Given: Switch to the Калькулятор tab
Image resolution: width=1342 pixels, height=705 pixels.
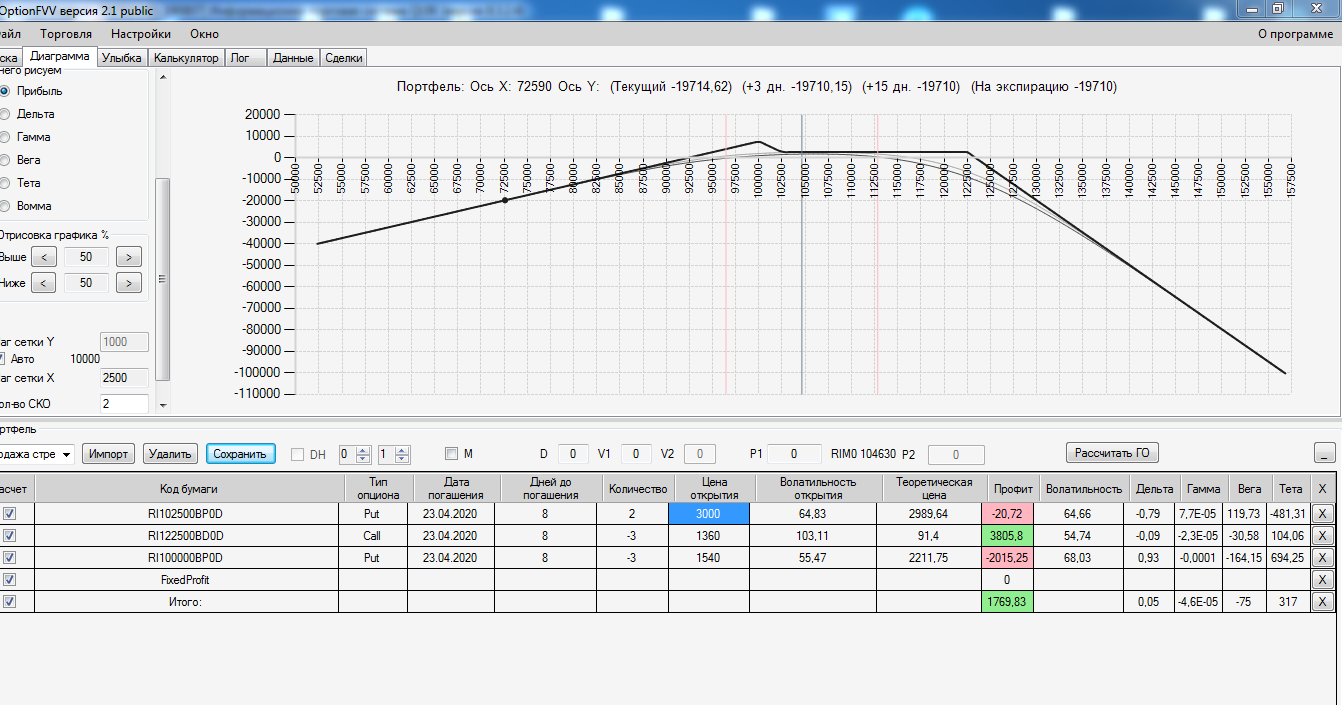Looking at the screenshot, I should coord(186,58).
